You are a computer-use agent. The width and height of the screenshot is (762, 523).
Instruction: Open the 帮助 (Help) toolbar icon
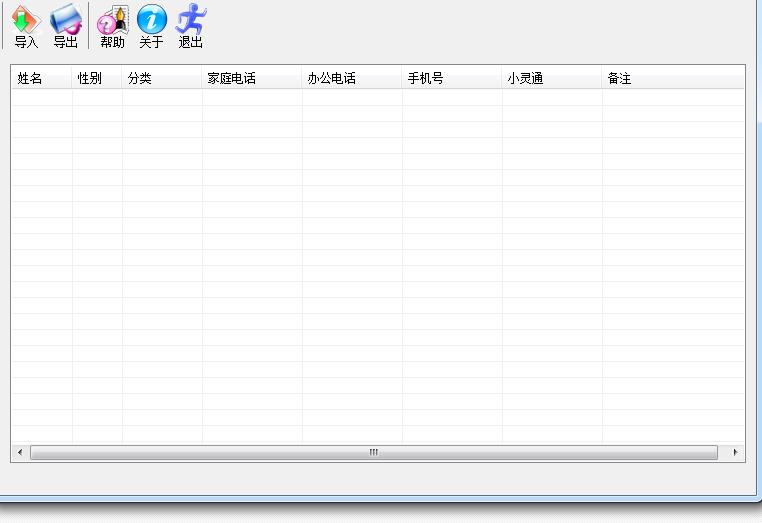(112, 26)
